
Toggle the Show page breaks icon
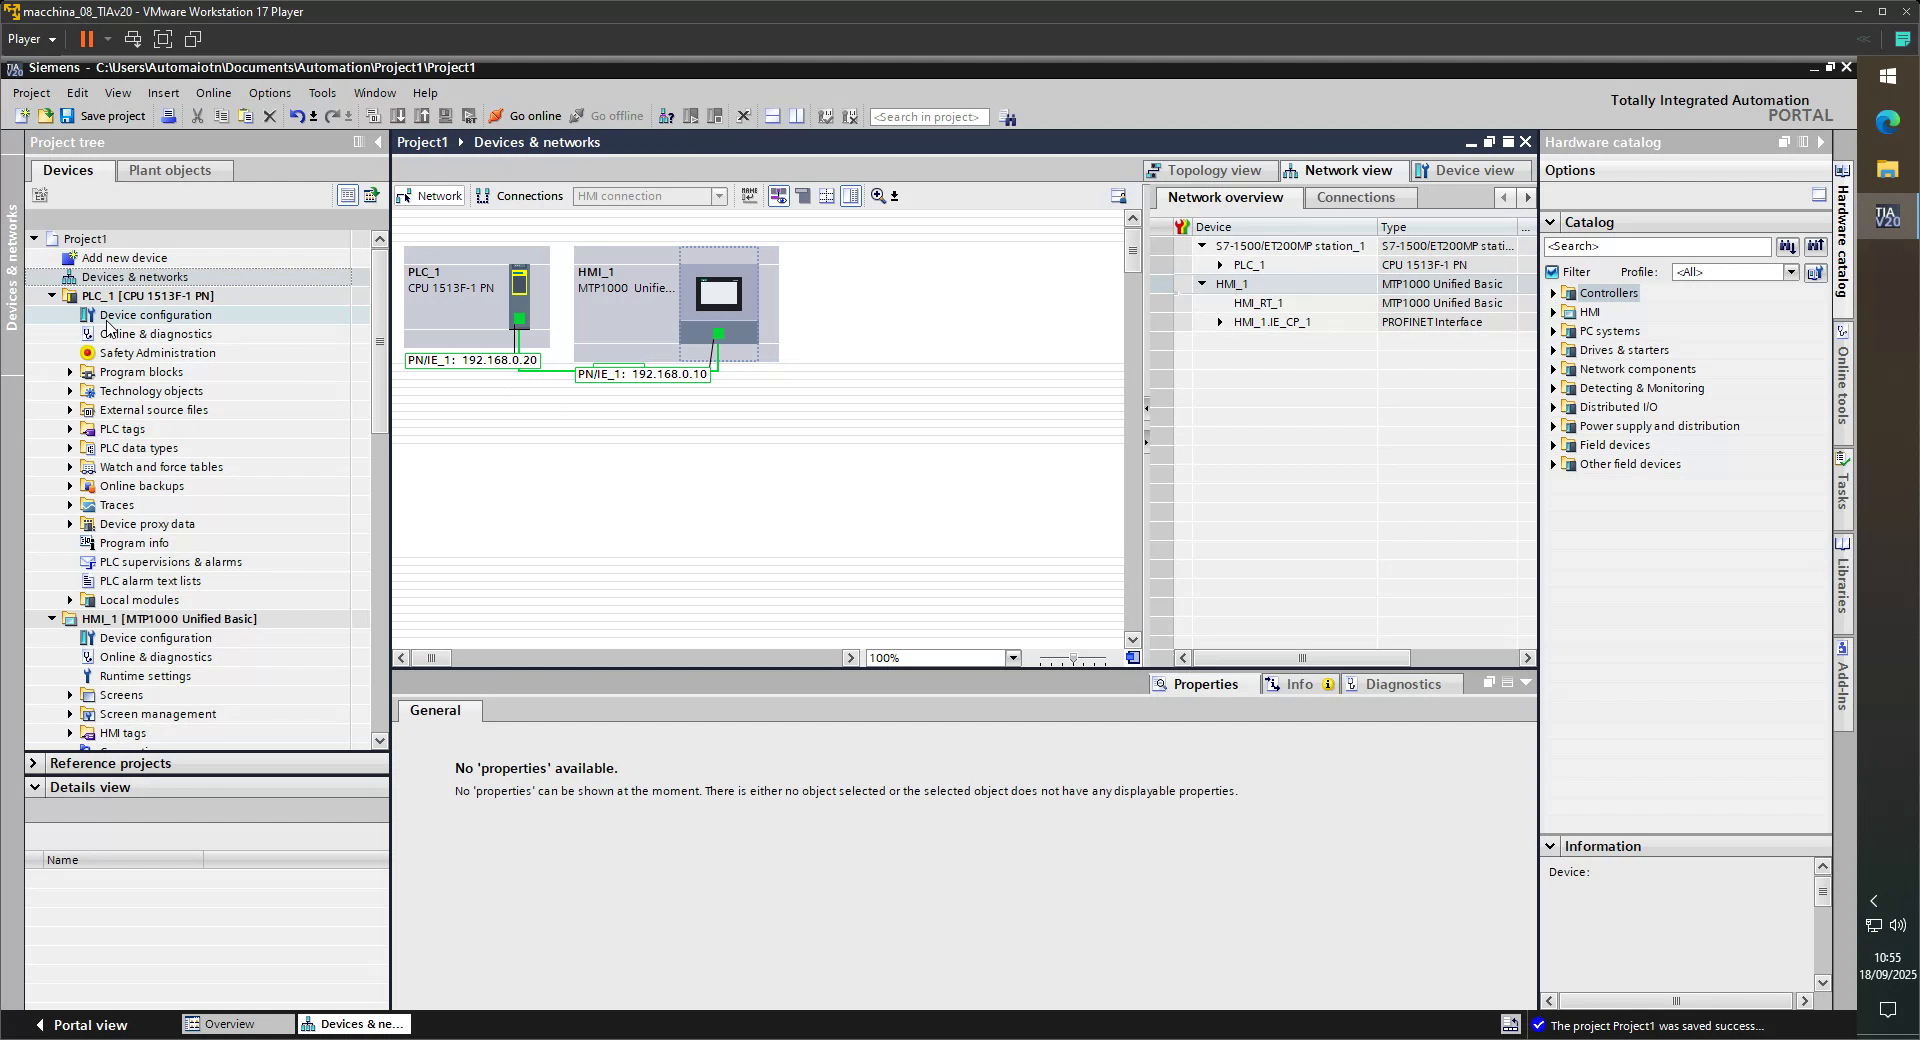[827, 196]
